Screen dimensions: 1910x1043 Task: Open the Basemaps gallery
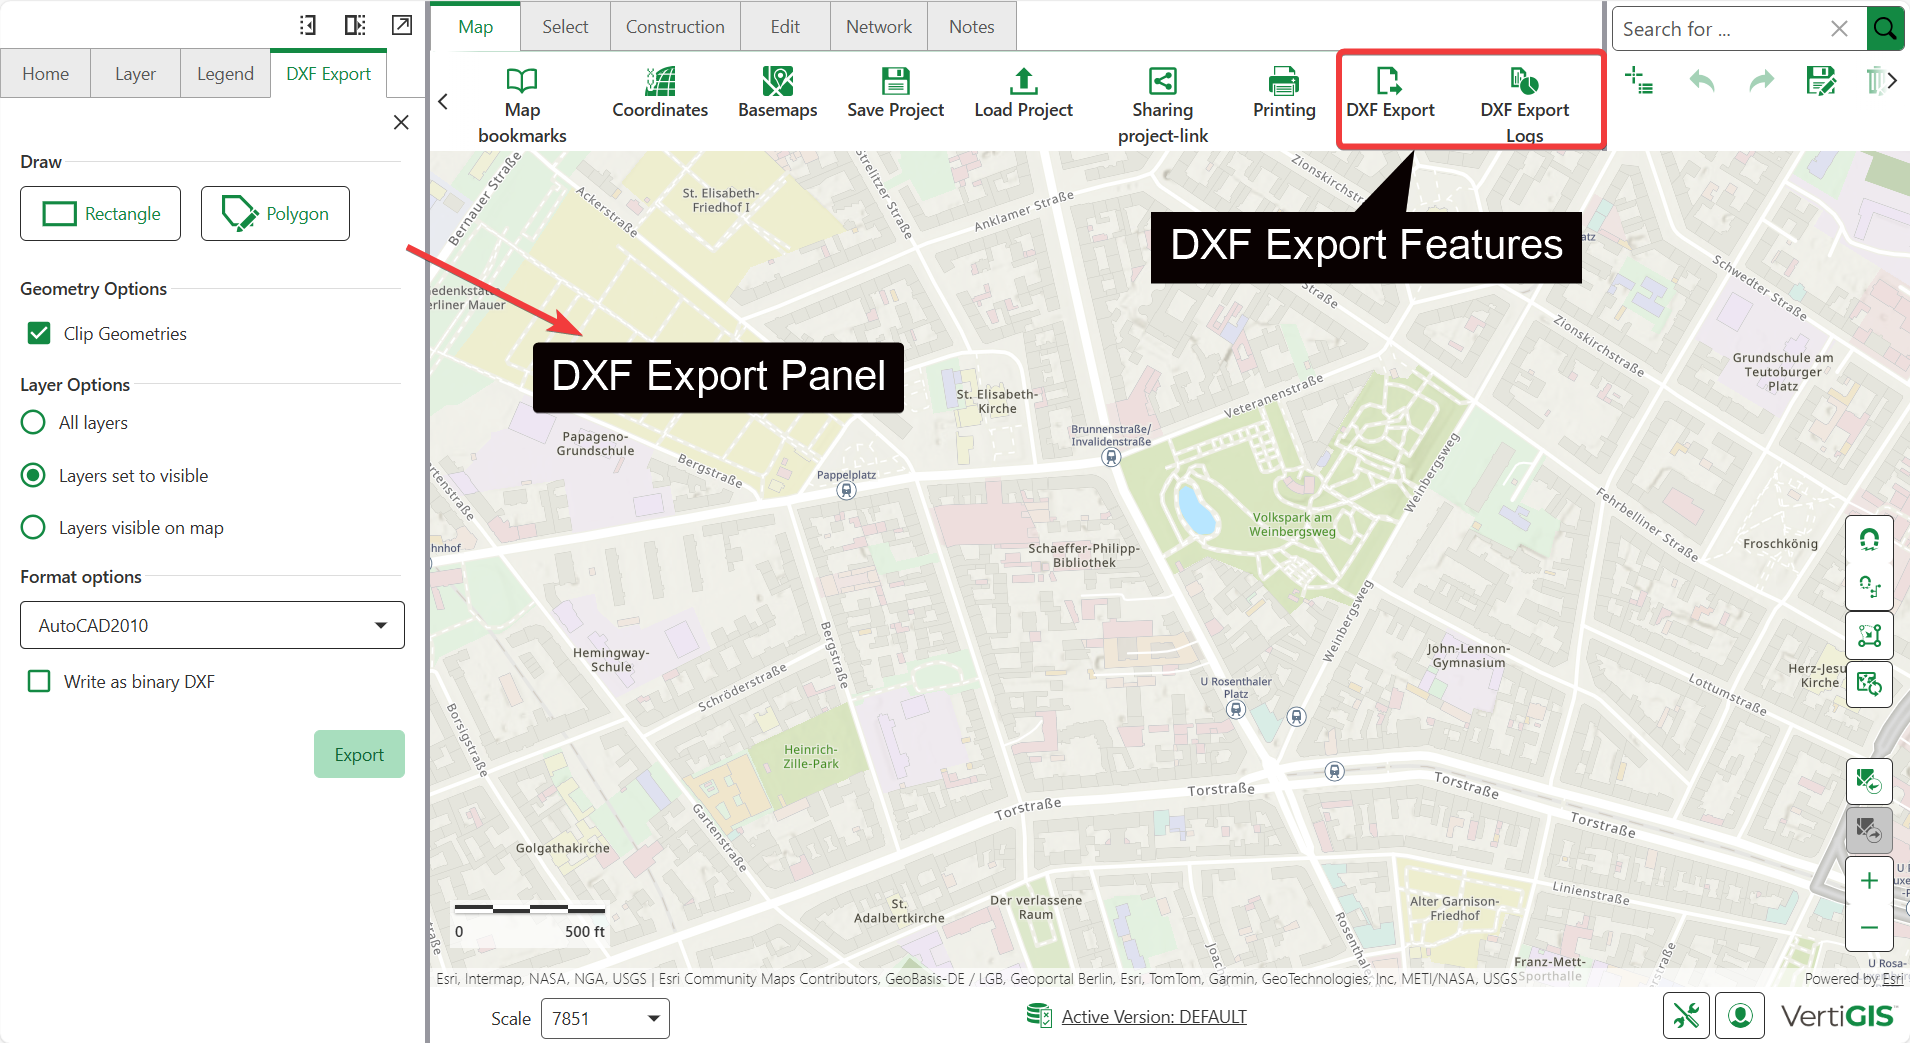pos(777,93)
